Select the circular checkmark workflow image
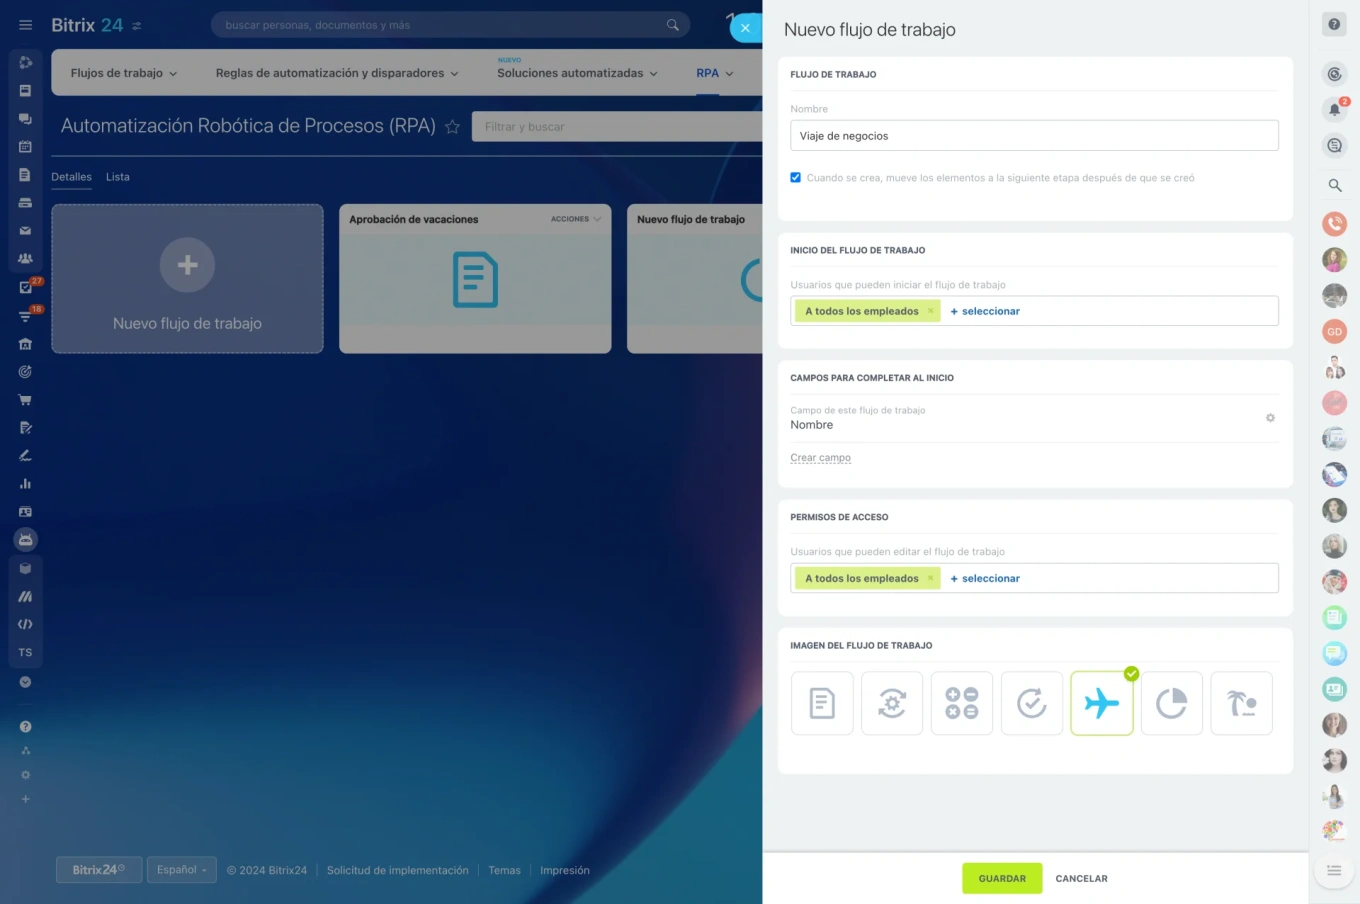This screenshot has width=1360, height=904. (x=1031, y=704)
